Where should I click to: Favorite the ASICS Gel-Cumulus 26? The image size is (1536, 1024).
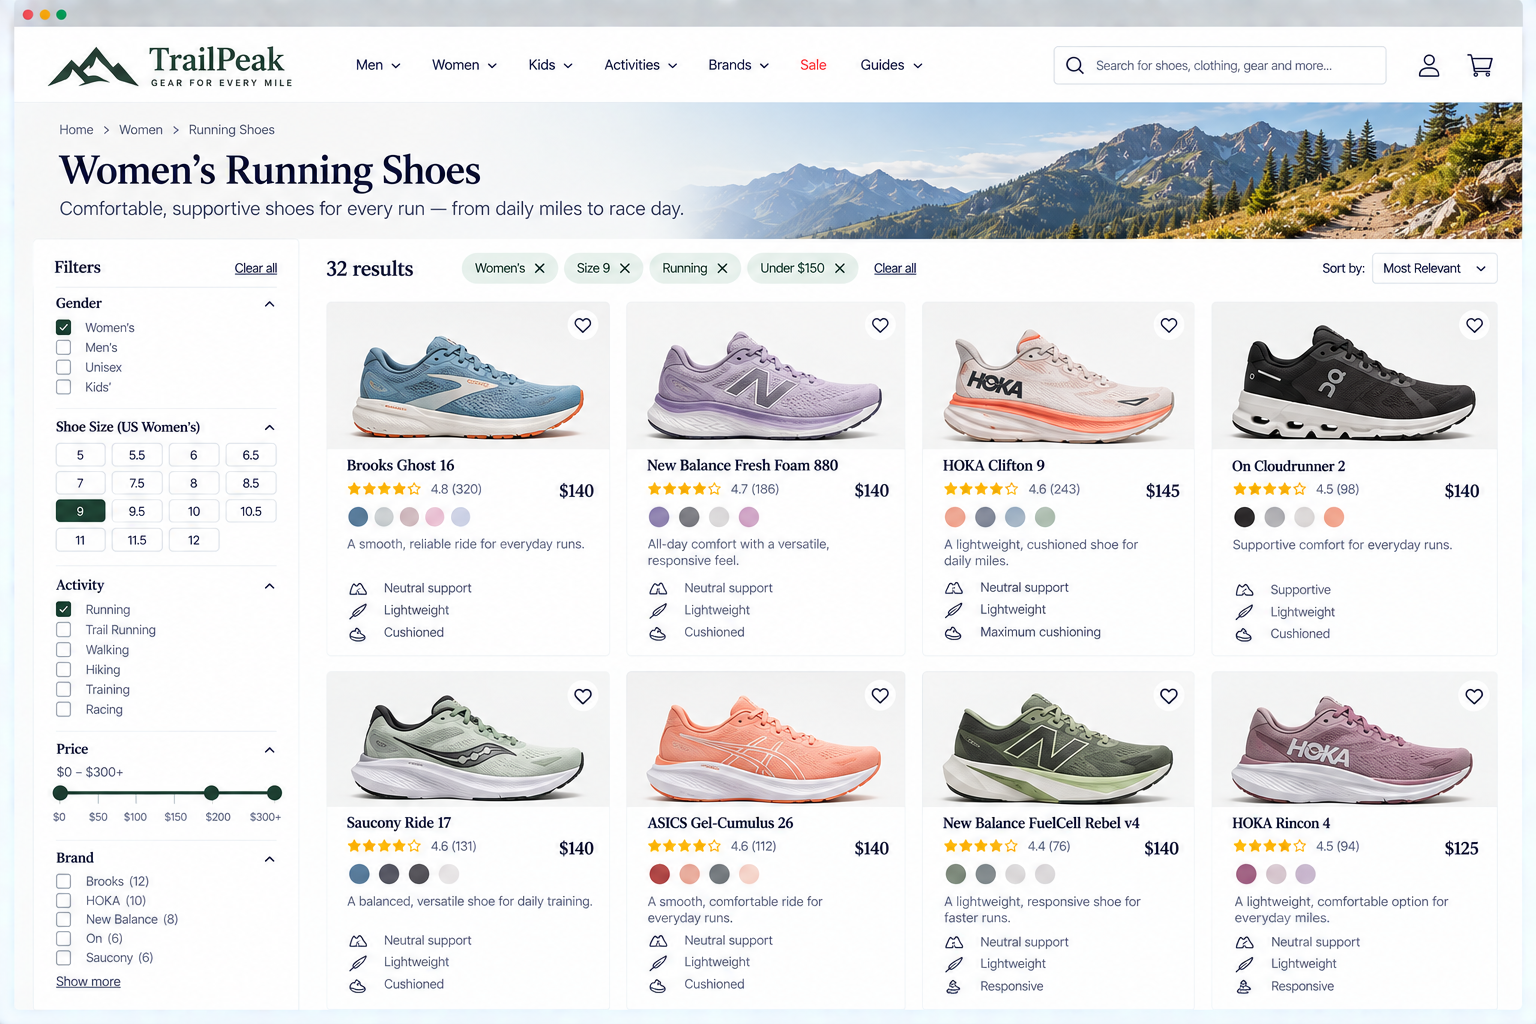[x=880, y=696]
